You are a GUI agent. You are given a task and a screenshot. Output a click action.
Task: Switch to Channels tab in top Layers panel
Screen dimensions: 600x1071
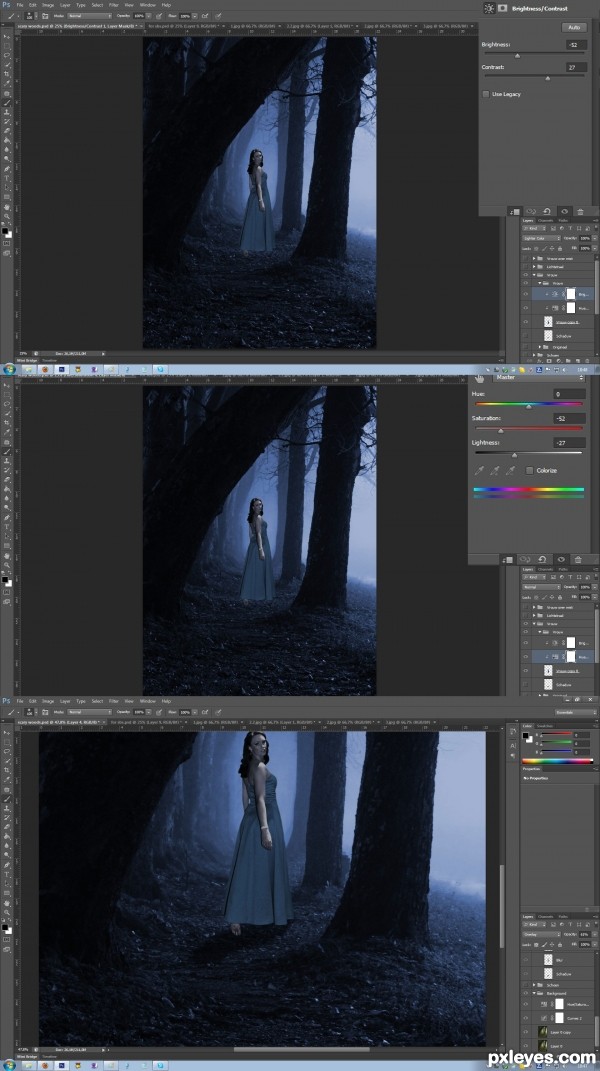pos(545,221)
